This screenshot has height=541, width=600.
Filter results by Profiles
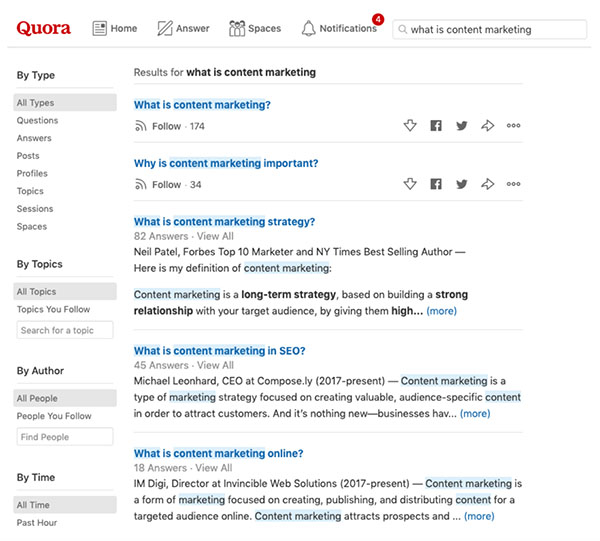[x=32, y=173]
